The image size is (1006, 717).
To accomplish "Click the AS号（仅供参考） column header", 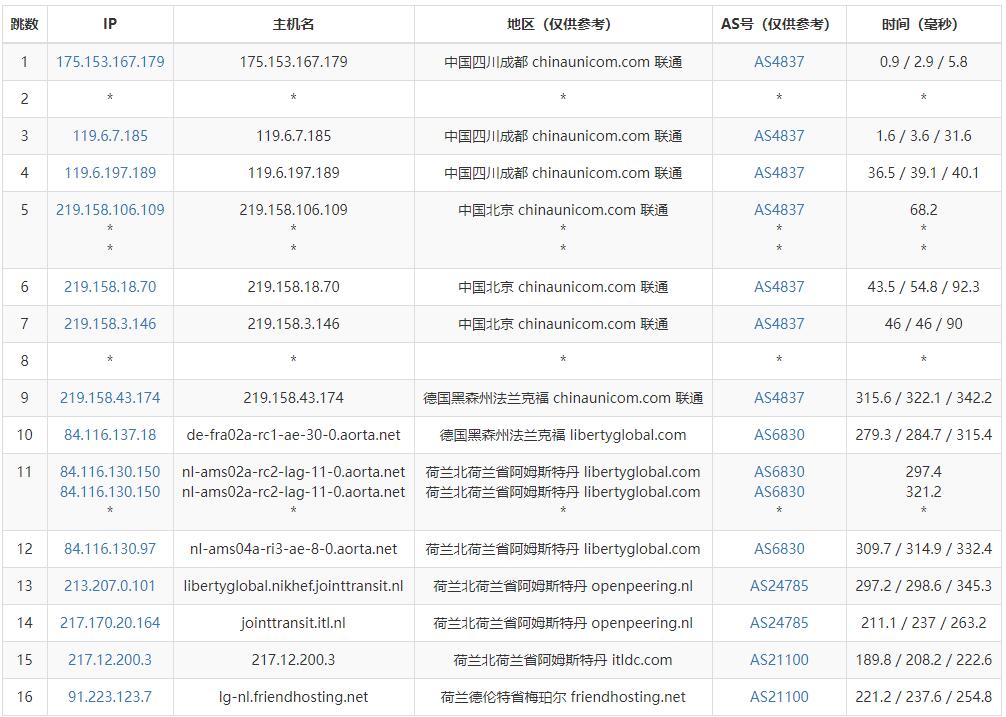I will [779, 24].
